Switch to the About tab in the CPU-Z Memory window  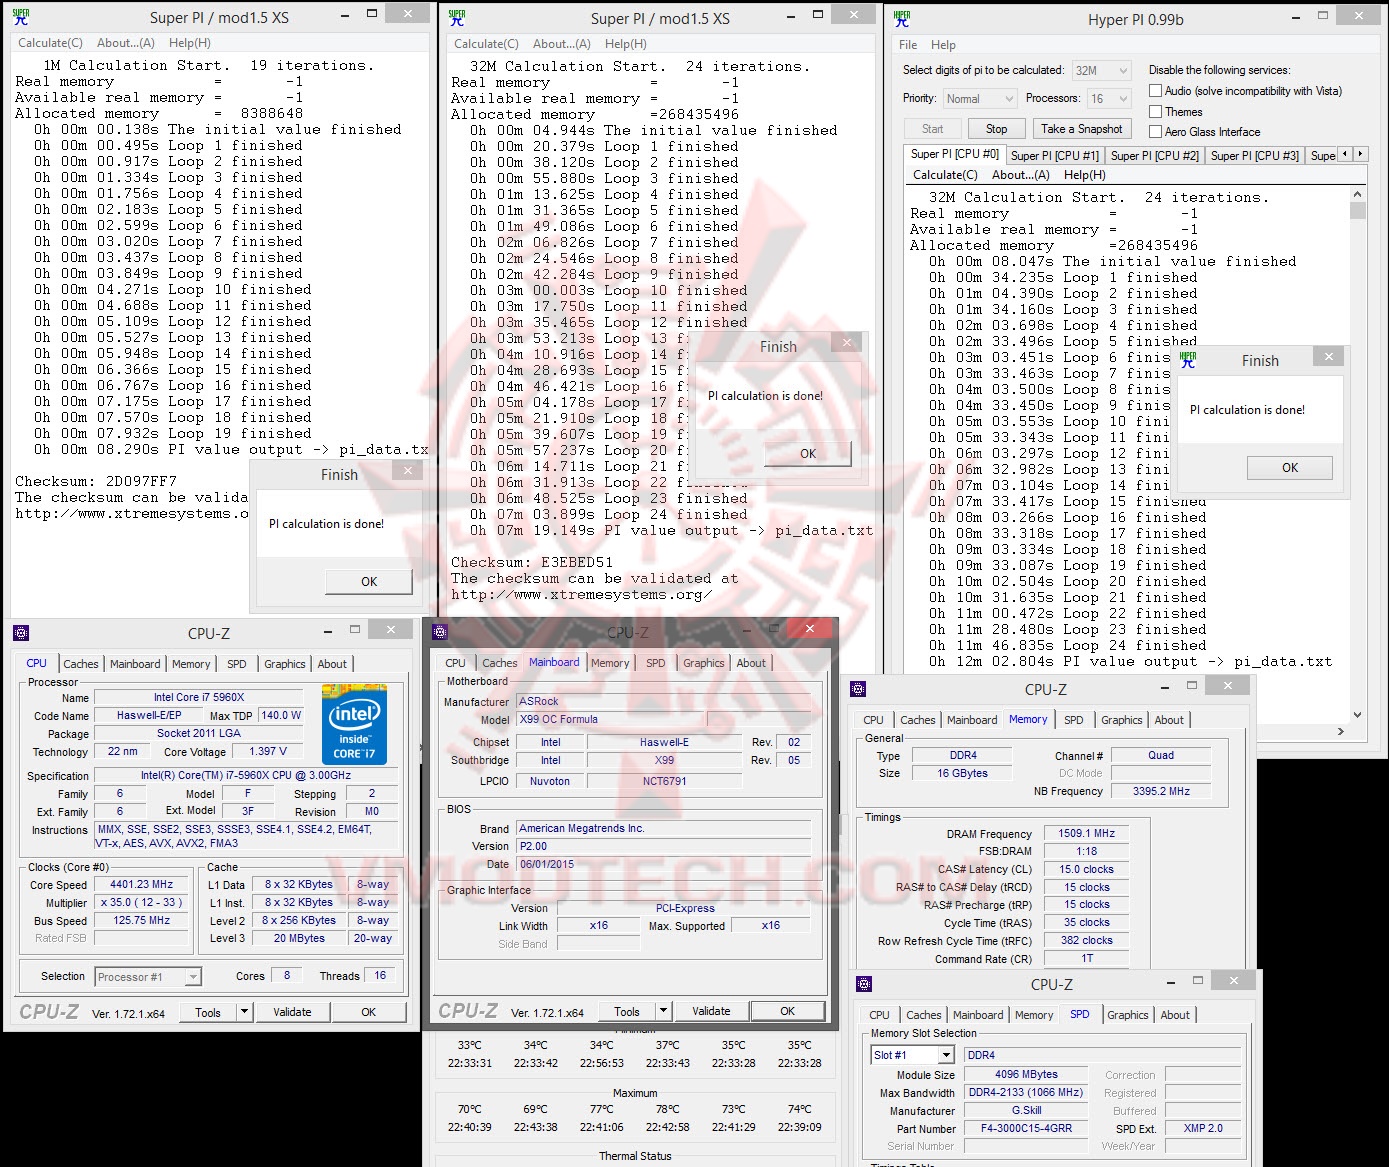(1169, 720)
